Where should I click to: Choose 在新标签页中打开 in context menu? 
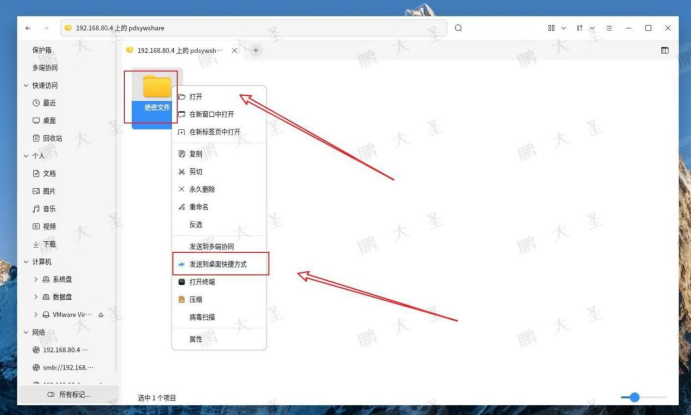[219, 132]
